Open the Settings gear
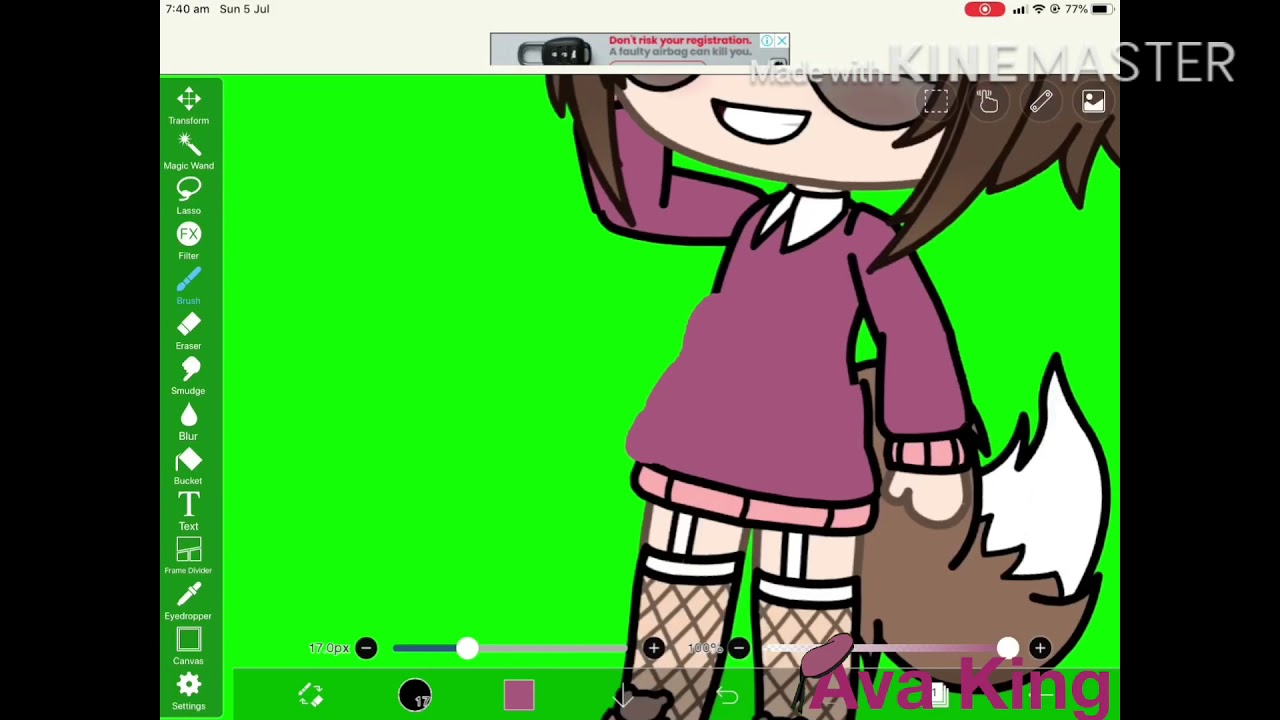 click(188, 691)
